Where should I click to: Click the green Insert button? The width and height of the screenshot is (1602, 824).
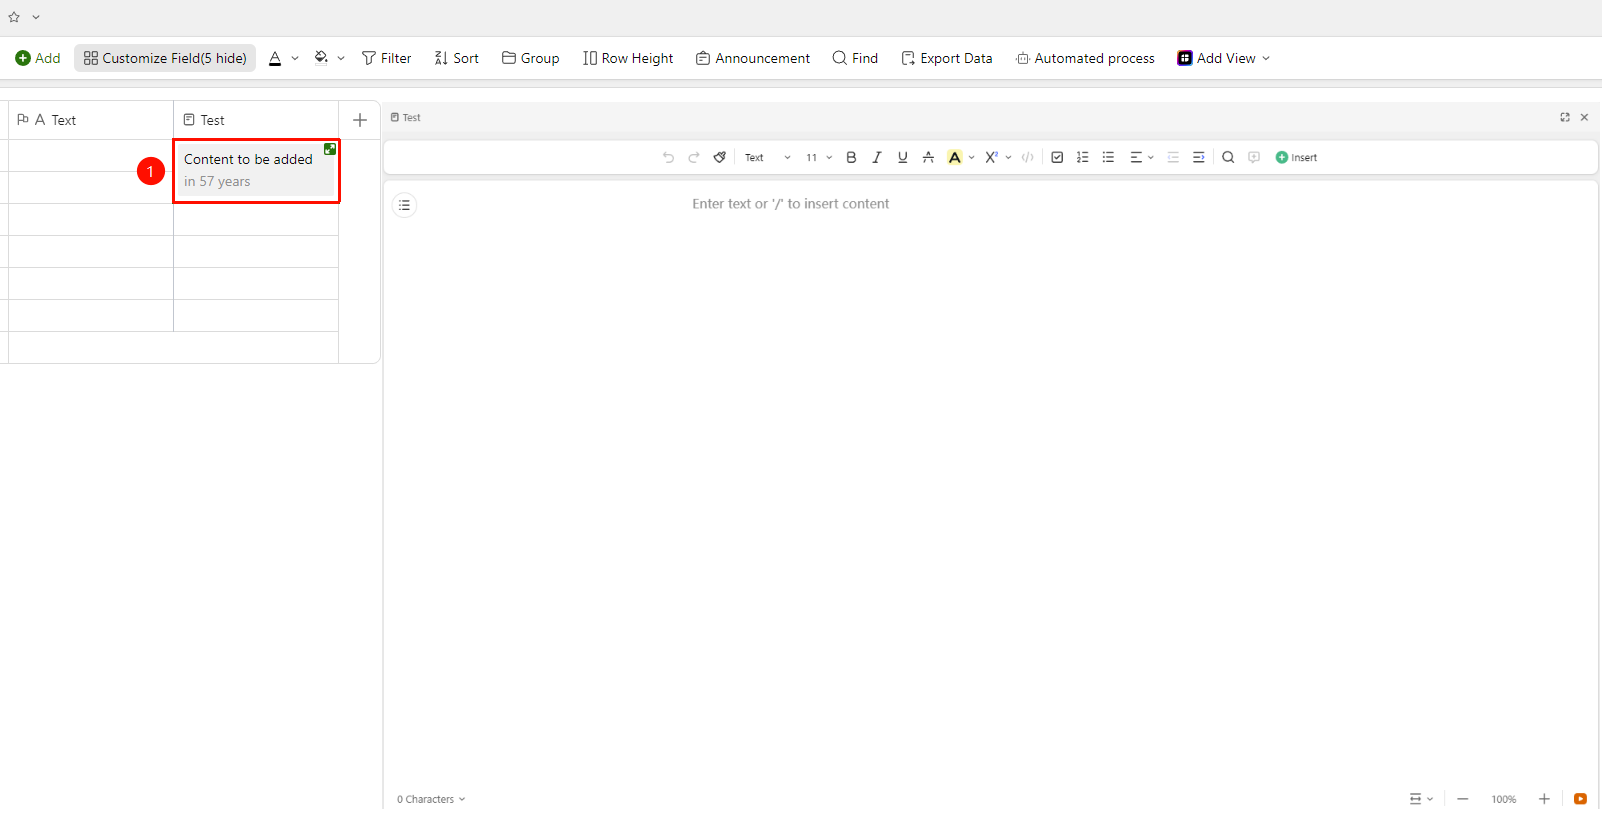(x=1296, y=157)
